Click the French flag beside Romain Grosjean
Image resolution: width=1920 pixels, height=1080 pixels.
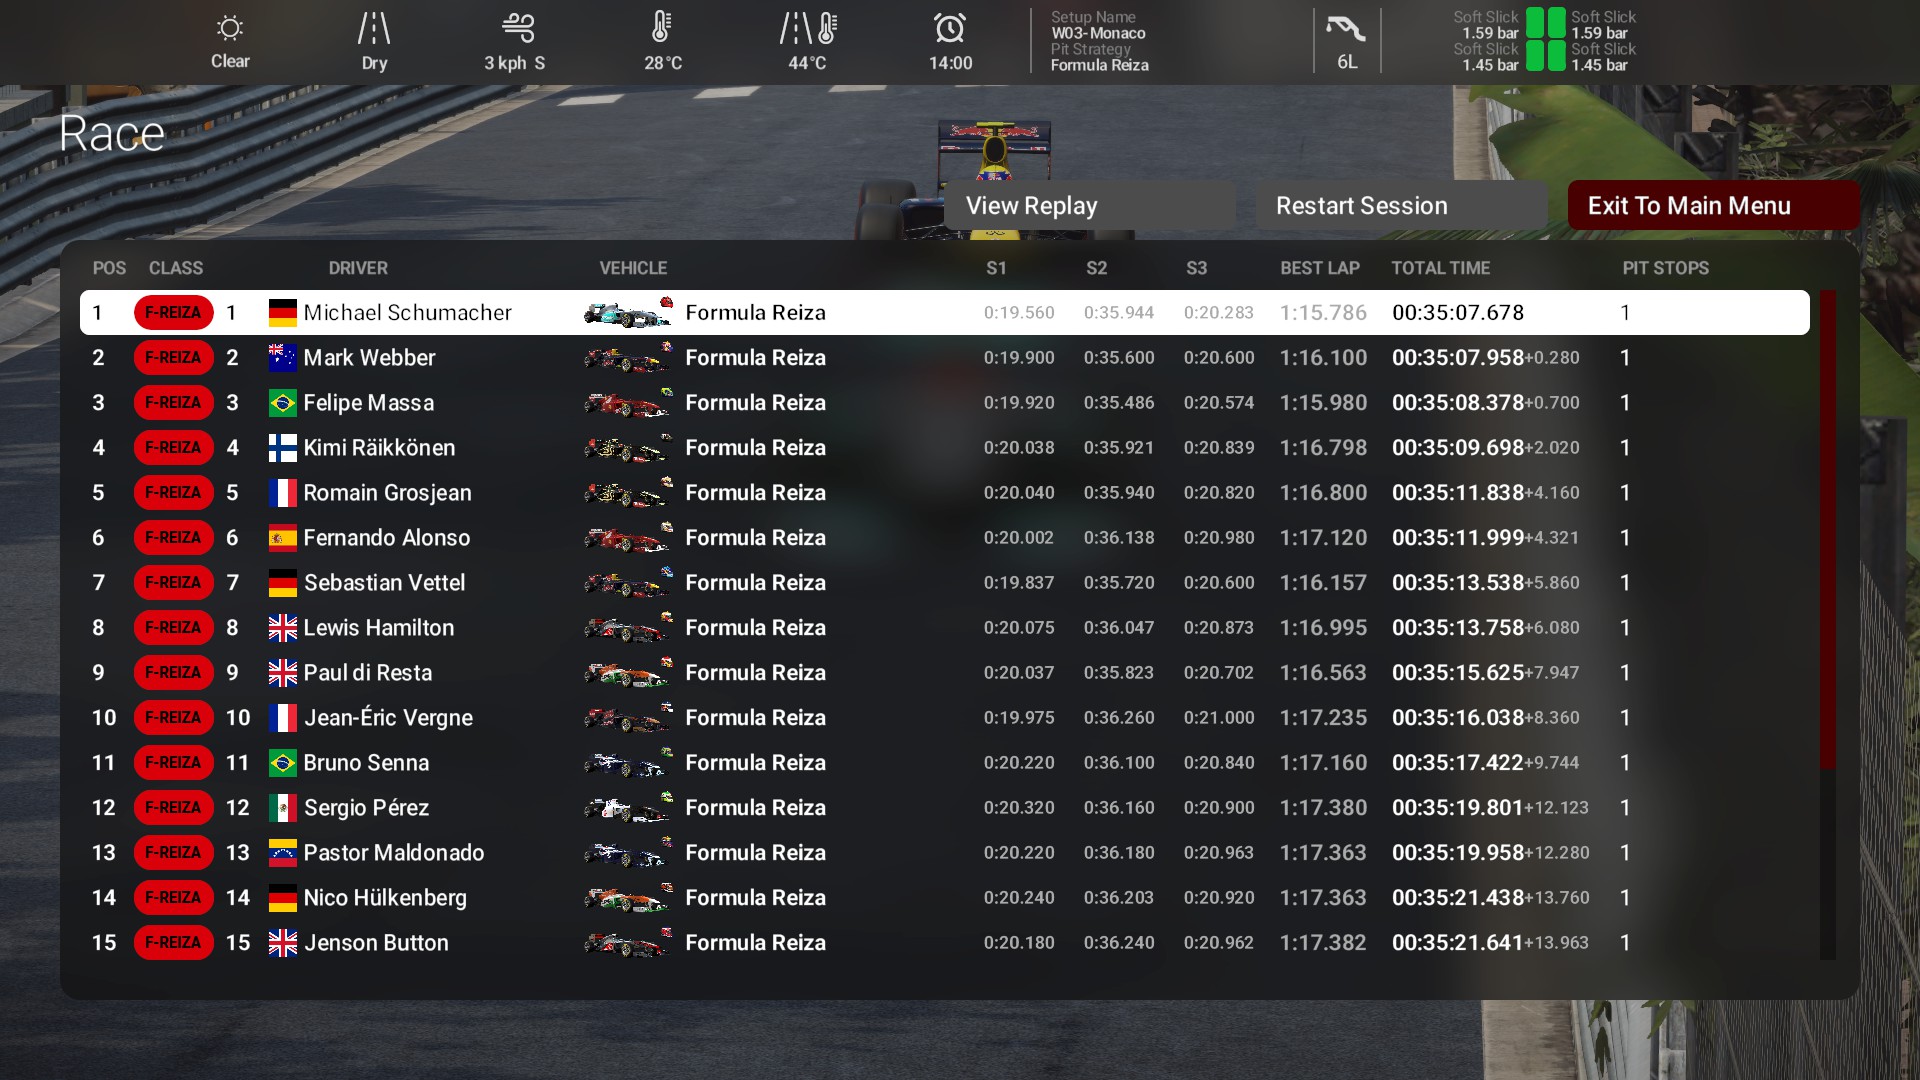pyautogui.click(x=283, y=493)
